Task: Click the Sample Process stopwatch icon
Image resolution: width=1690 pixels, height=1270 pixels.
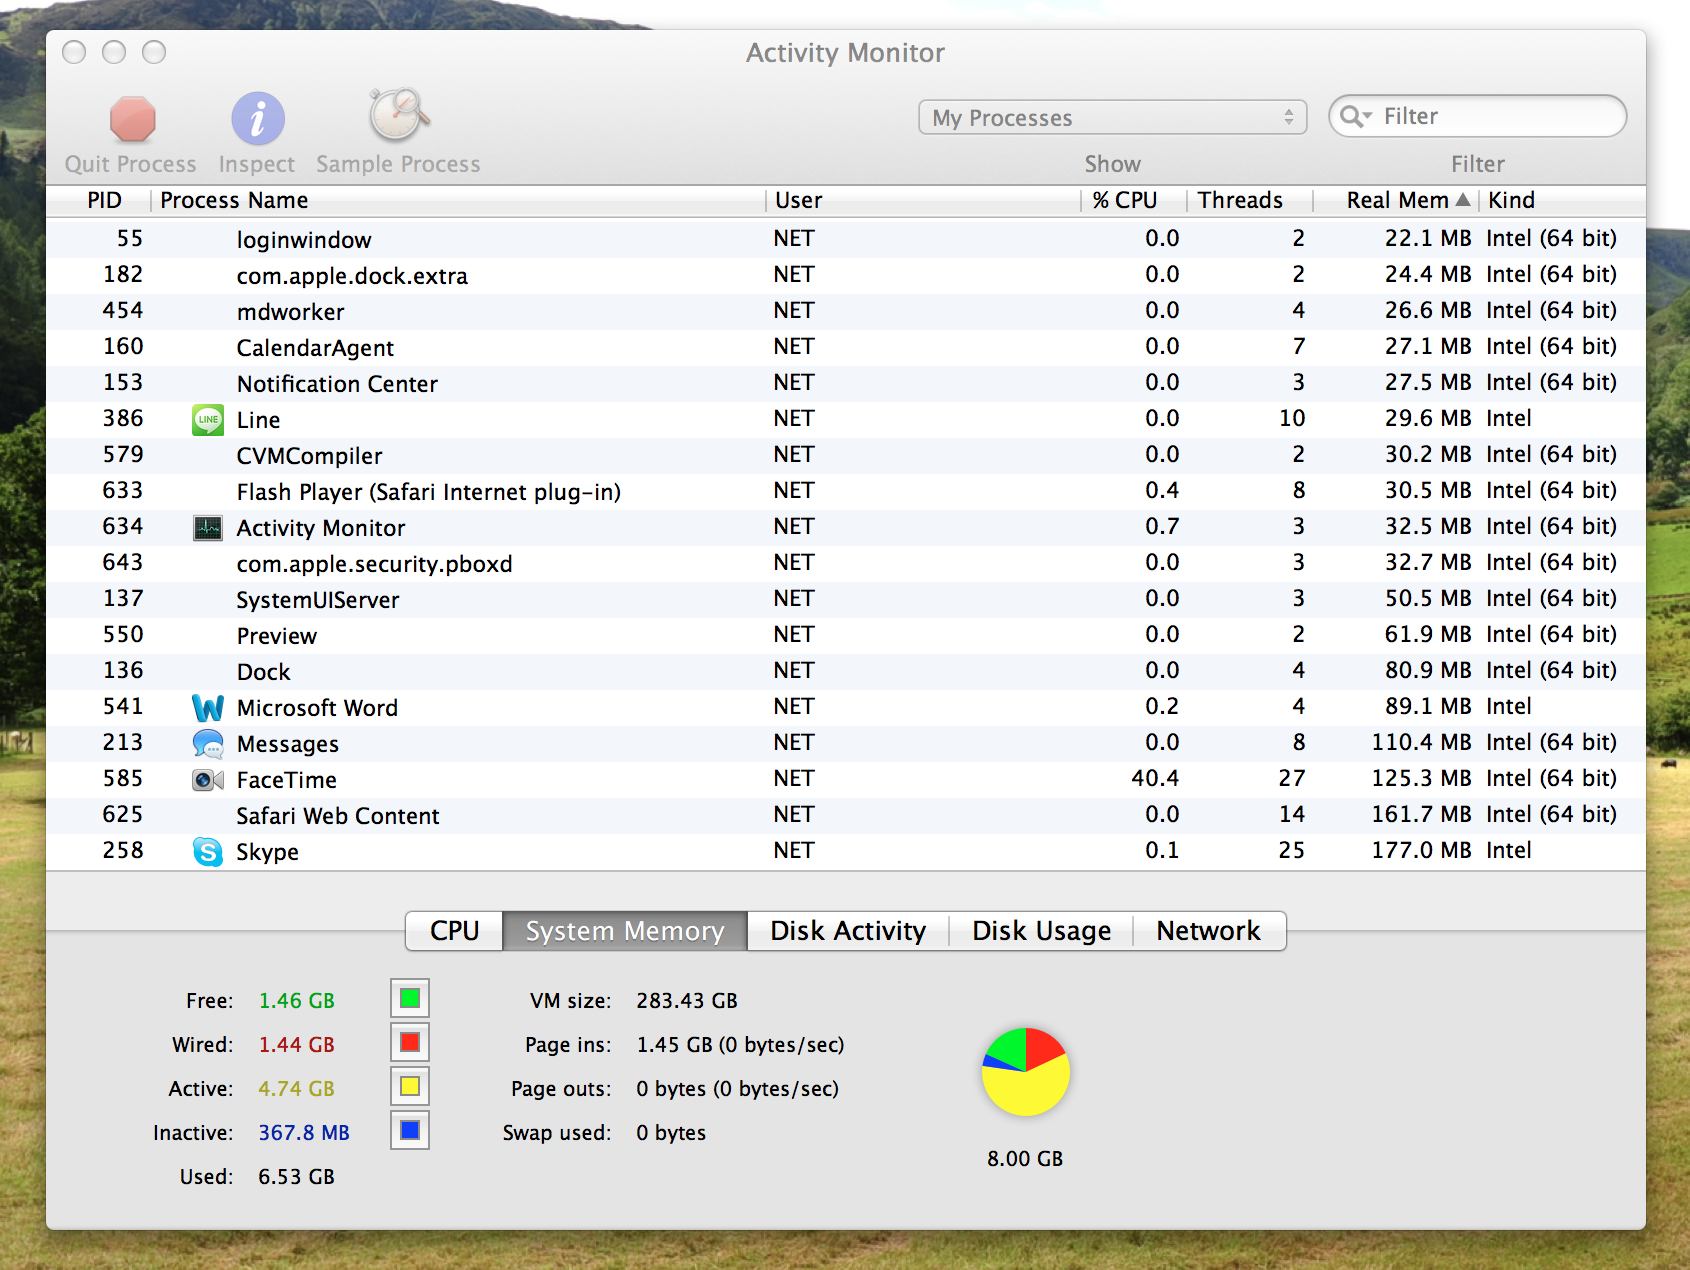Action: pos(398,116)
